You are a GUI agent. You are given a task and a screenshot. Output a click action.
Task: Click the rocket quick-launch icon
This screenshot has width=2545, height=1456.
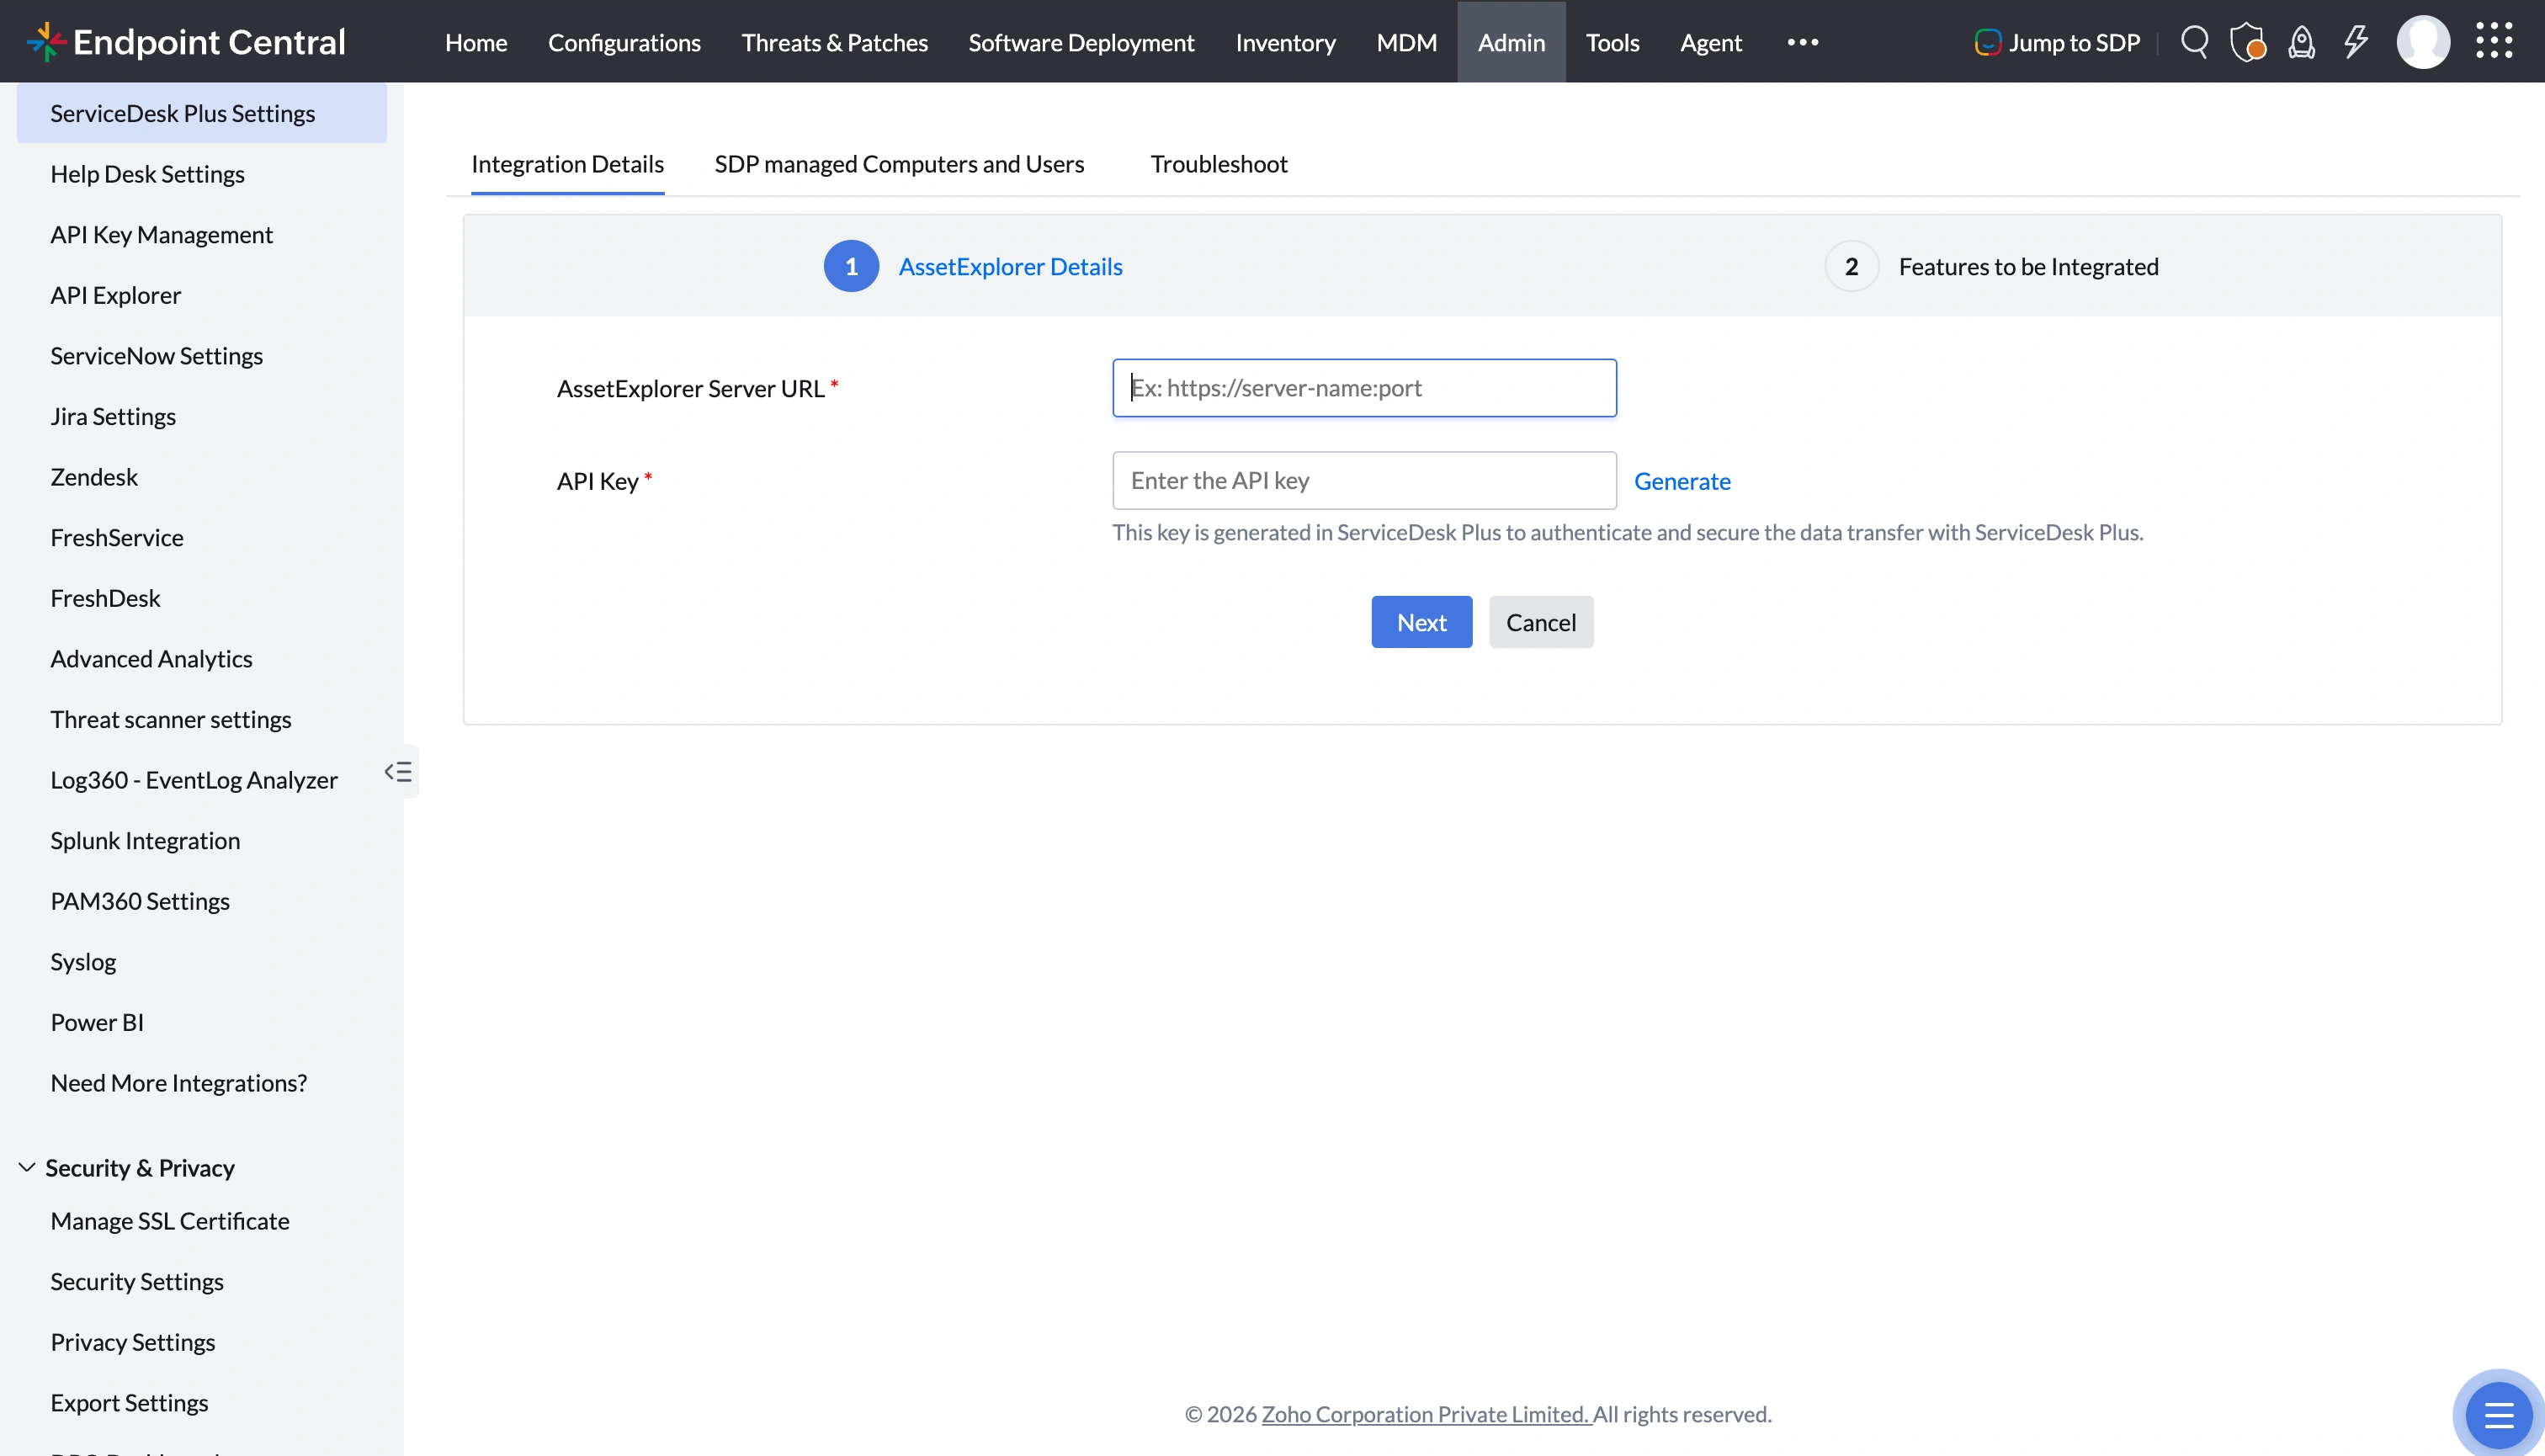(x=2301, y=42)
